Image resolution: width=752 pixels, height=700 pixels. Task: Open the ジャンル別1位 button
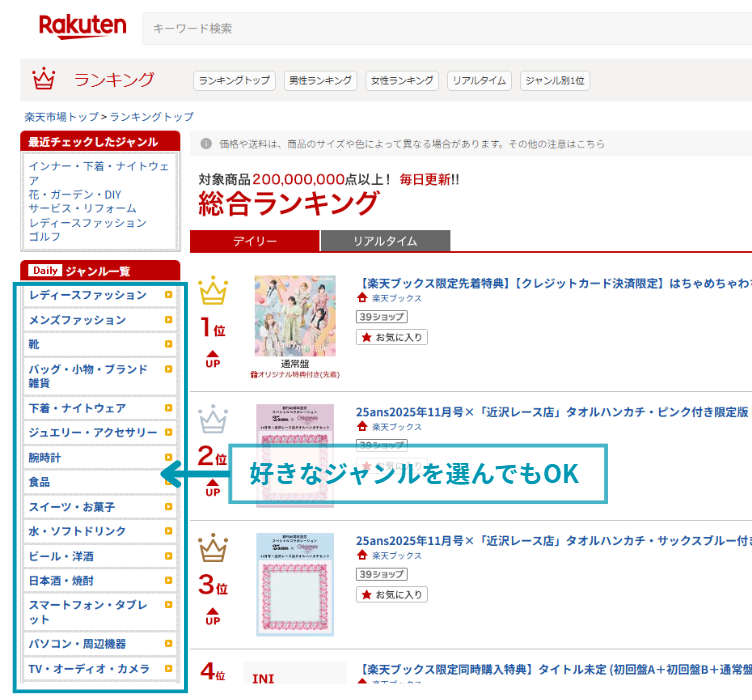pos(555,80)
